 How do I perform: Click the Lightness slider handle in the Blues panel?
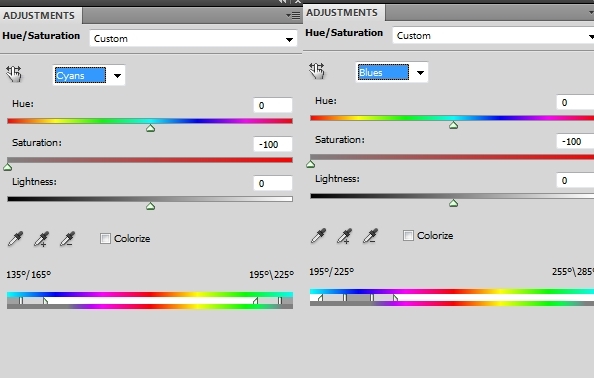pos(453,203)
